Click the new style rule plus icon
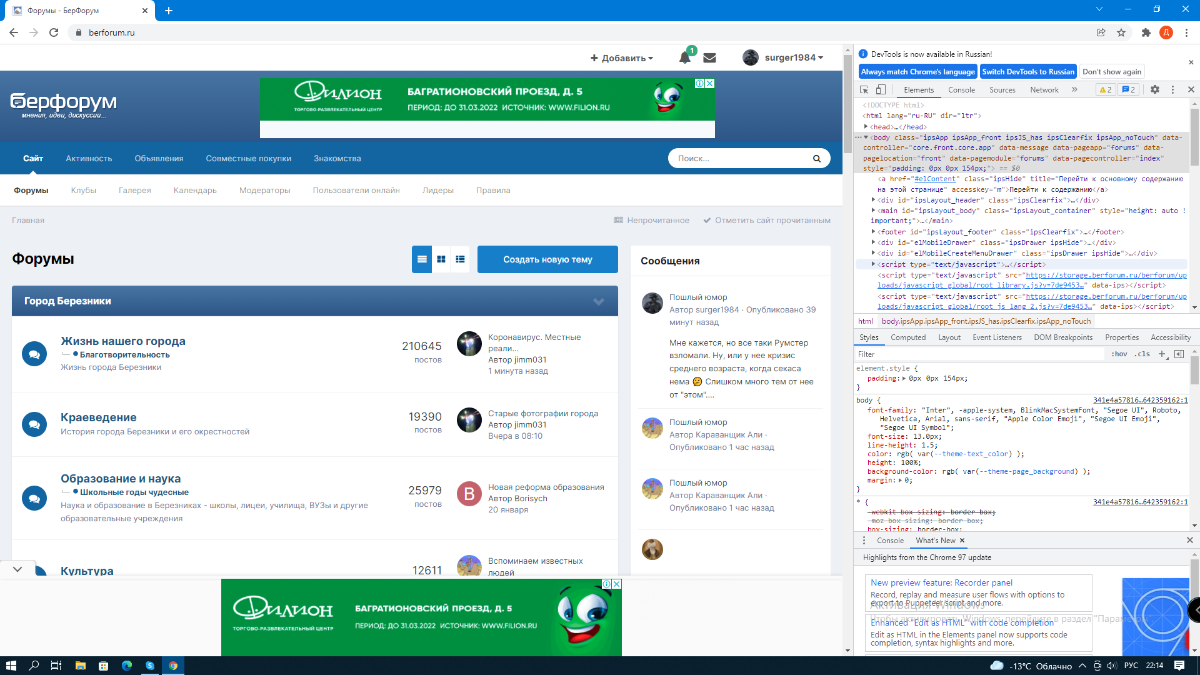1200x675 pixels. pos(1162,354)
